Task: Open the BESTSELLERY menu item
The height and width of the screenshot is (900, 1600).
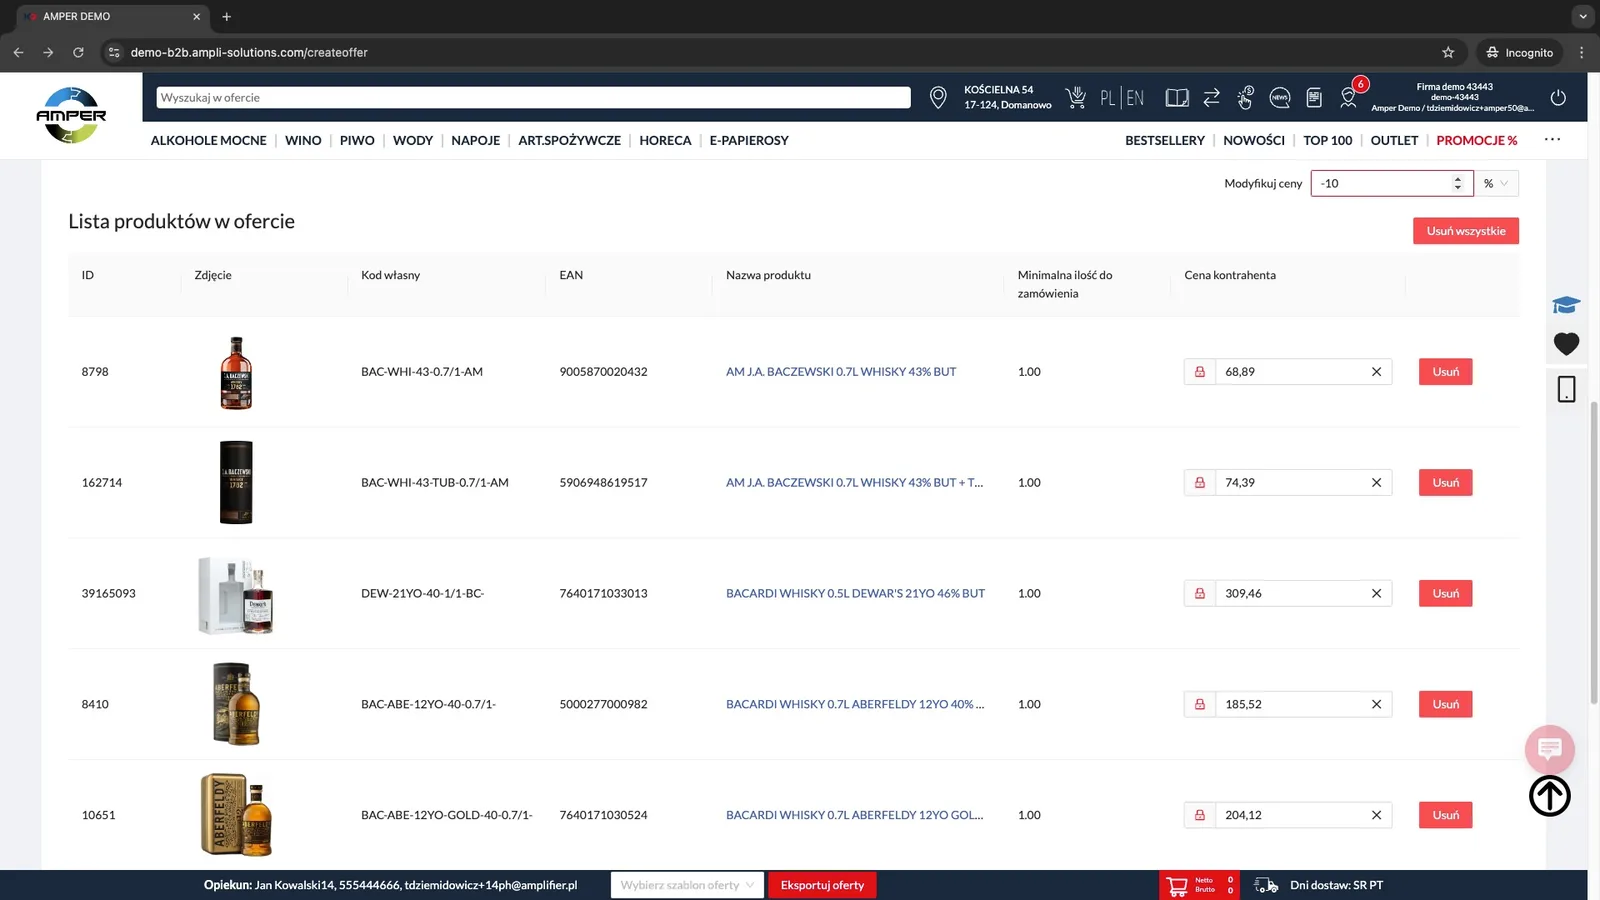Action: pyautogui.click(x=1164, y=141)
